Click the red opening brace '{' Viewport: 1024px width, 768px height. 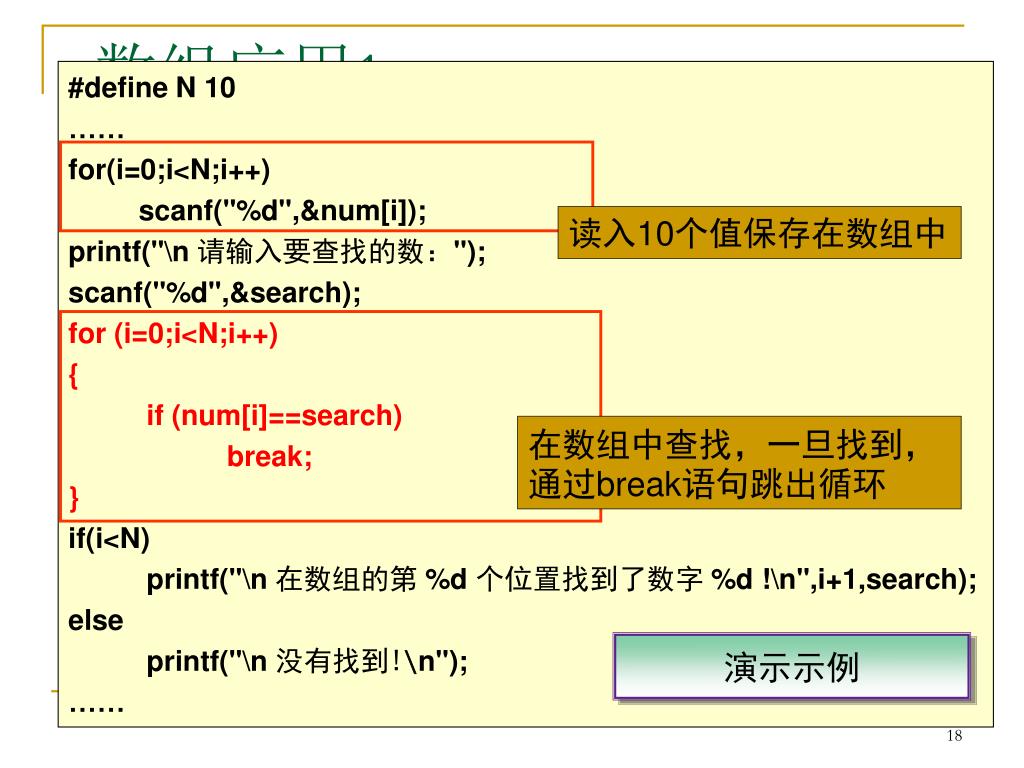(x=73, y=376)
